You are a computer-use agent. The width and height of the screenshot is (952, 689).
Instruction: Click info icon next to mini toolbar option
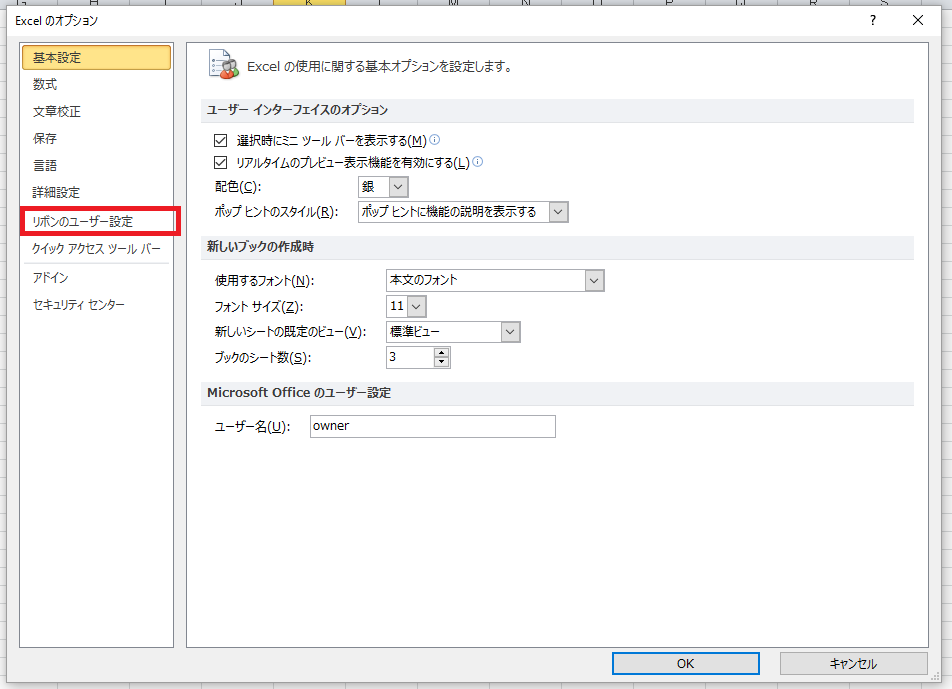(x=435, y=140)
